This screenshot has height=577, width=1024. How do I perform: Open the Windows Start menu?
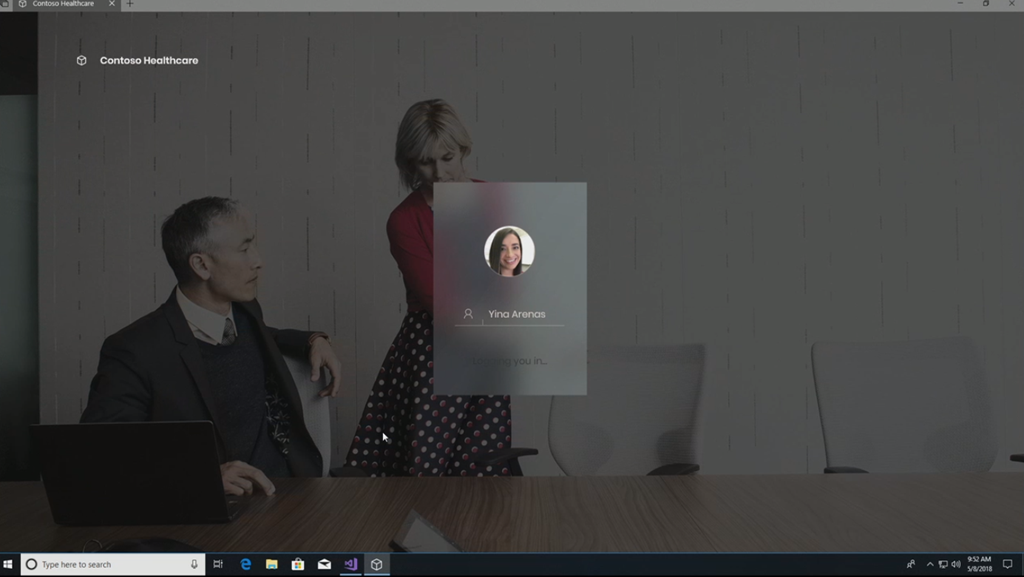[9, 565]
